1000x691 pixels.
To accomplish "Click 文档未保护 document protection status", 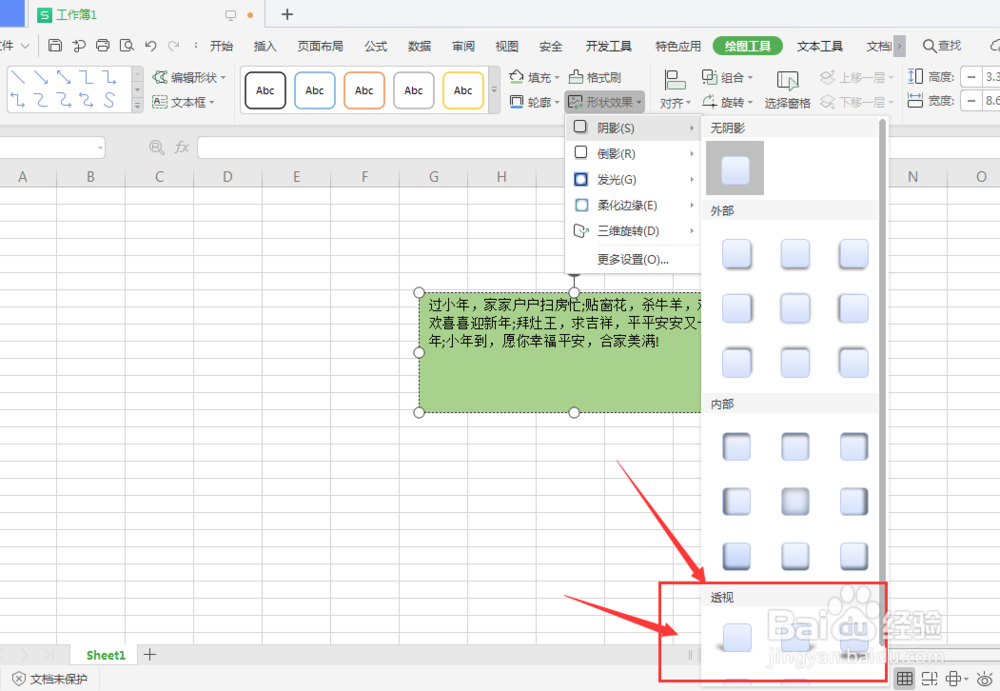I will (50, 679).
